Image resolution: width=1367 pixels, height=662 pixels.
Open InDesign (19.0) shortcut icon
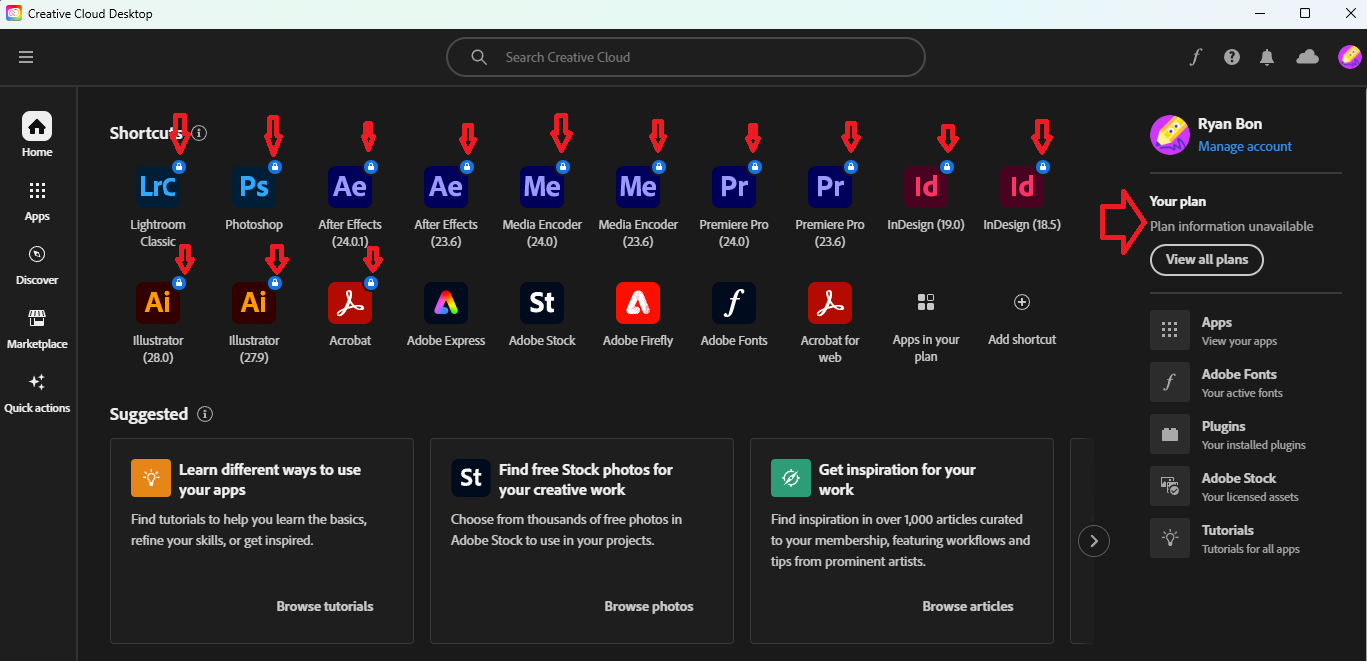point(925,187)
